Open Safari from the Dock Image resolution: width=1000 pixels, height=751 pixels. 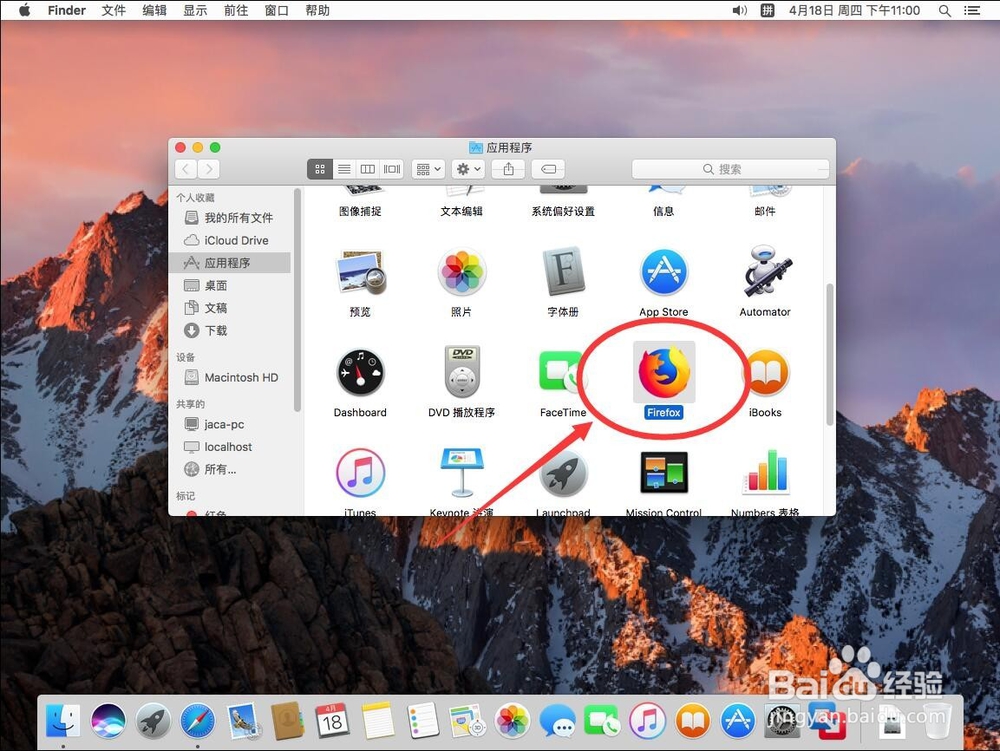click(198, 721)
